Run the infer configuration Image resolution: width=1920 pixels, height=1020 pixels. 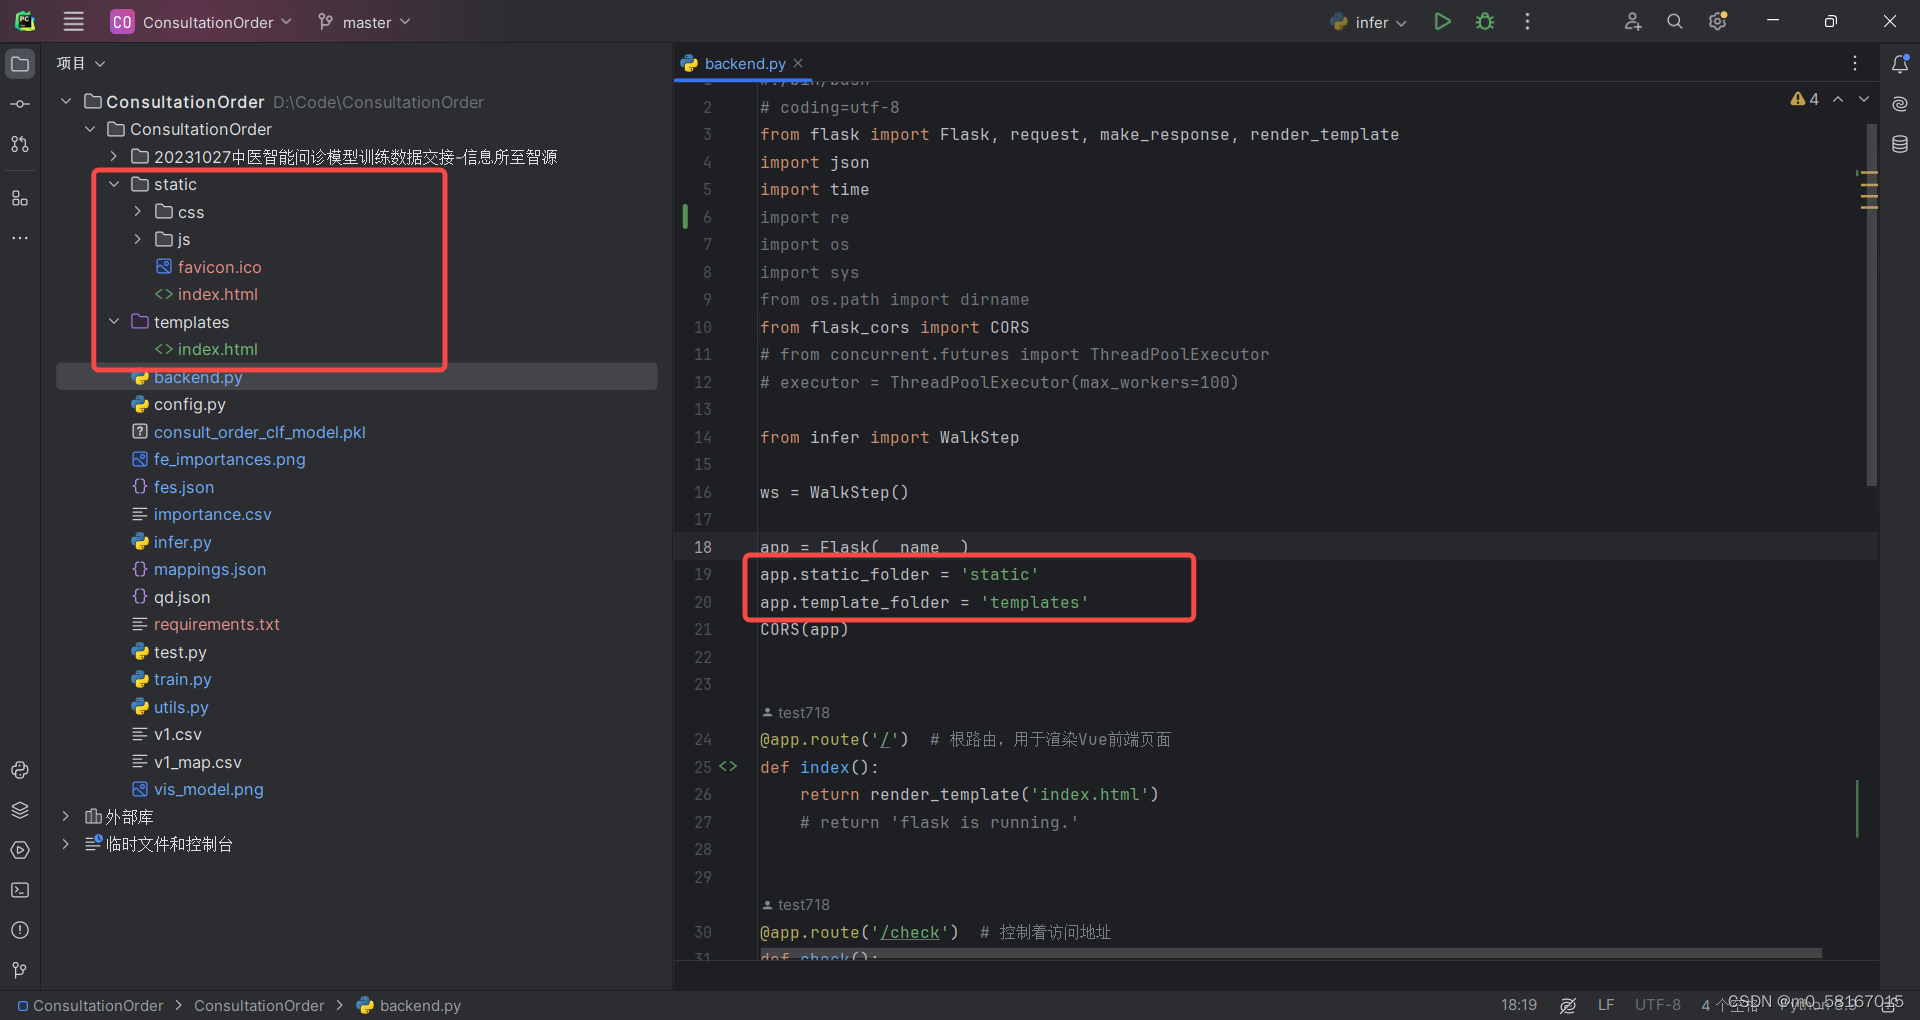(1442, 21)
